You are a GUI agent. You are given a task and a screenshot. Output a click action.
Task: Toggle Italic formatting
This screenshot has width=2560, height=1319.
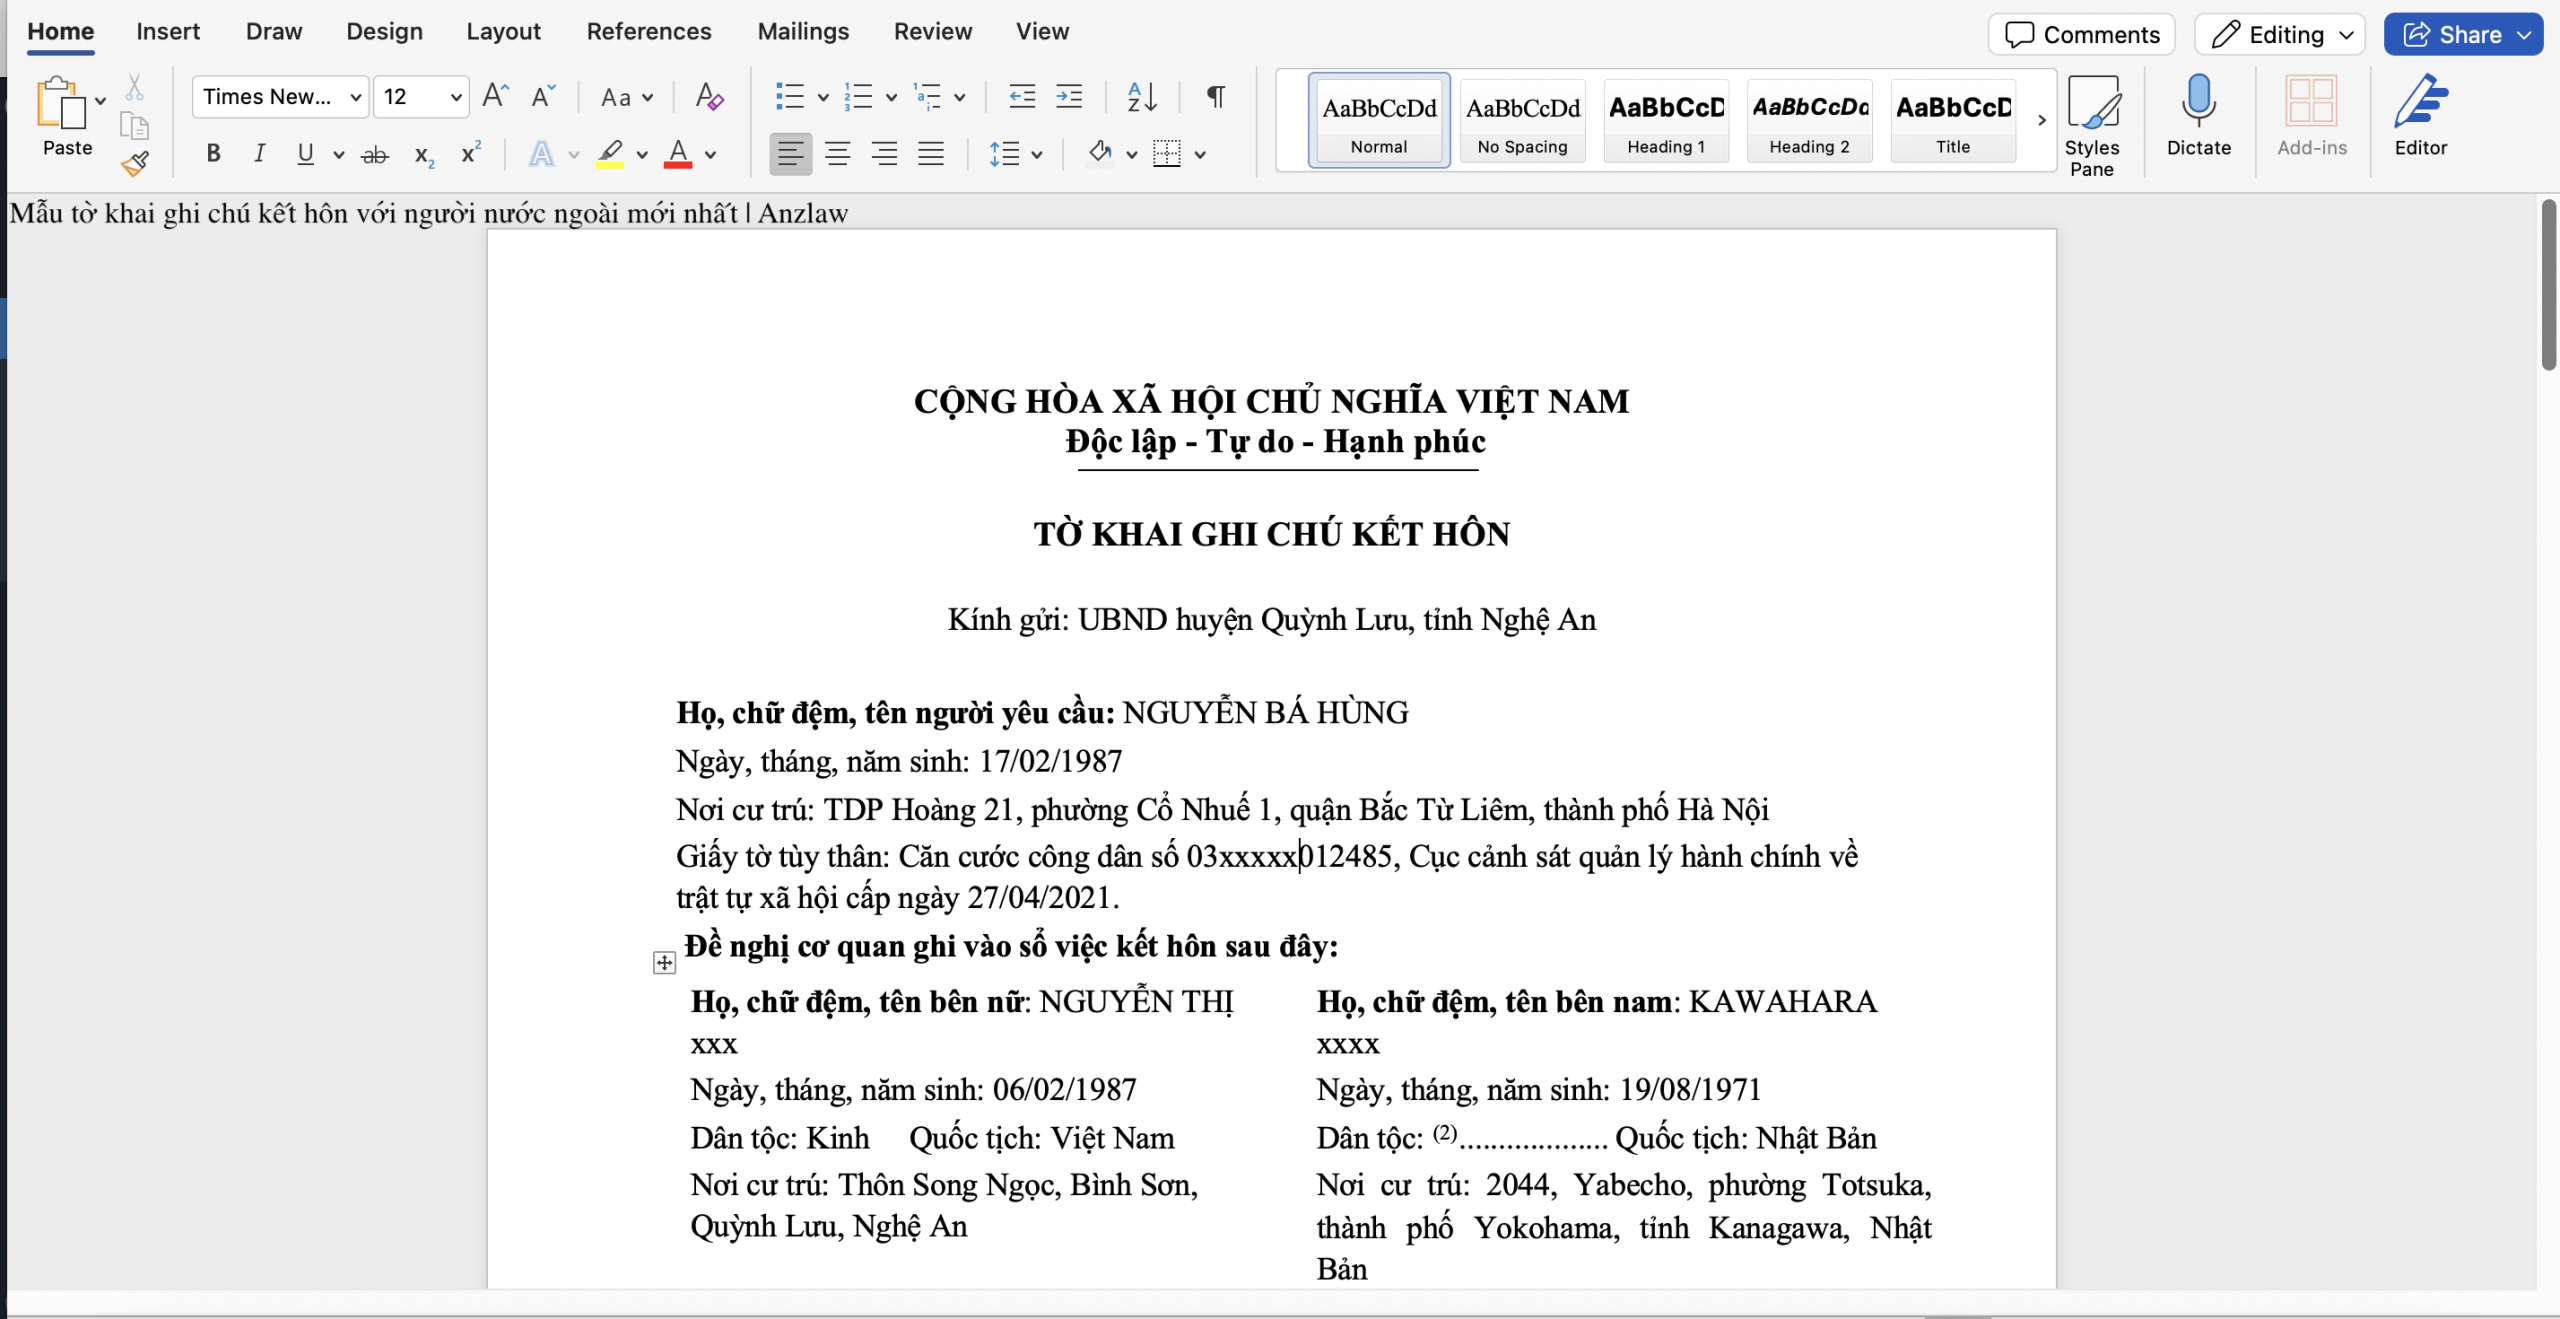259,154
